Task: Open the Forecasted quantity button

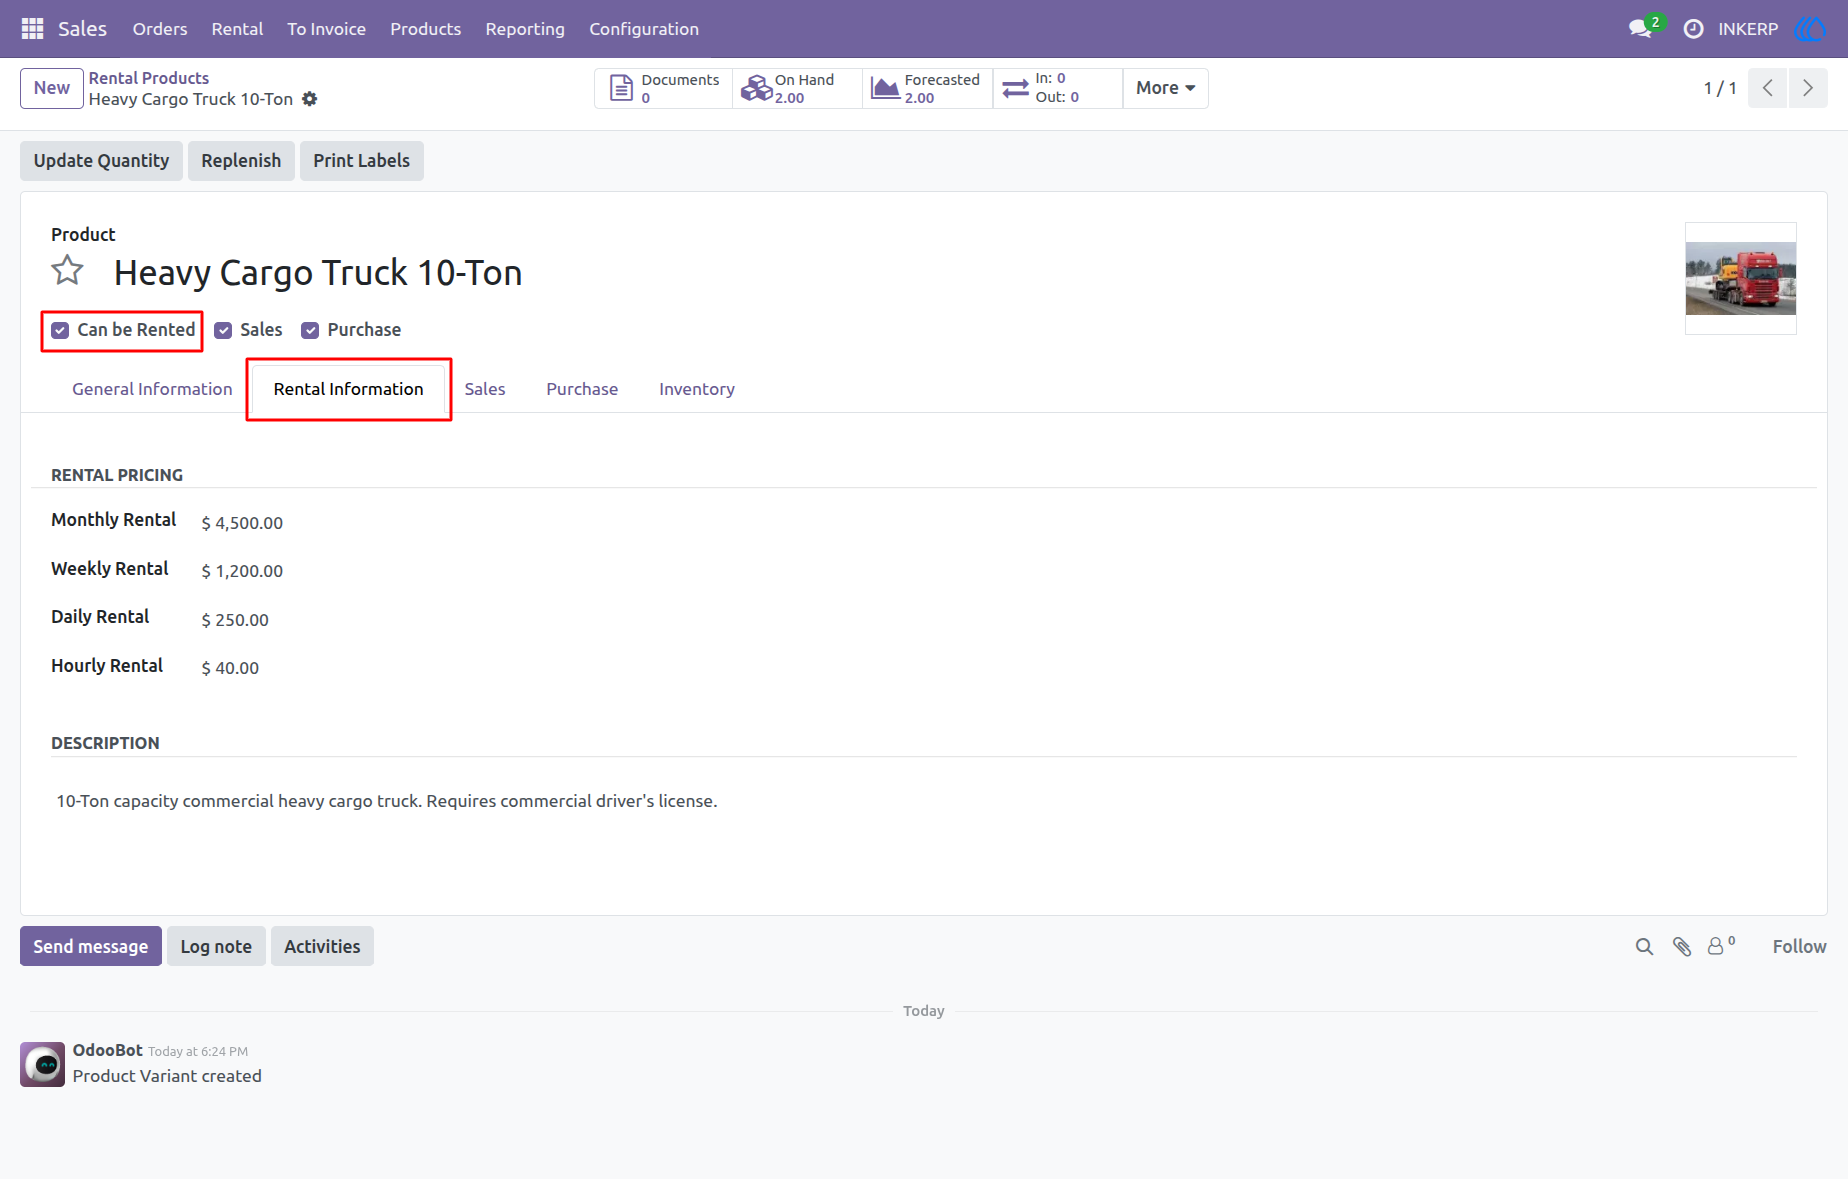Action: [x=927, y=88]
